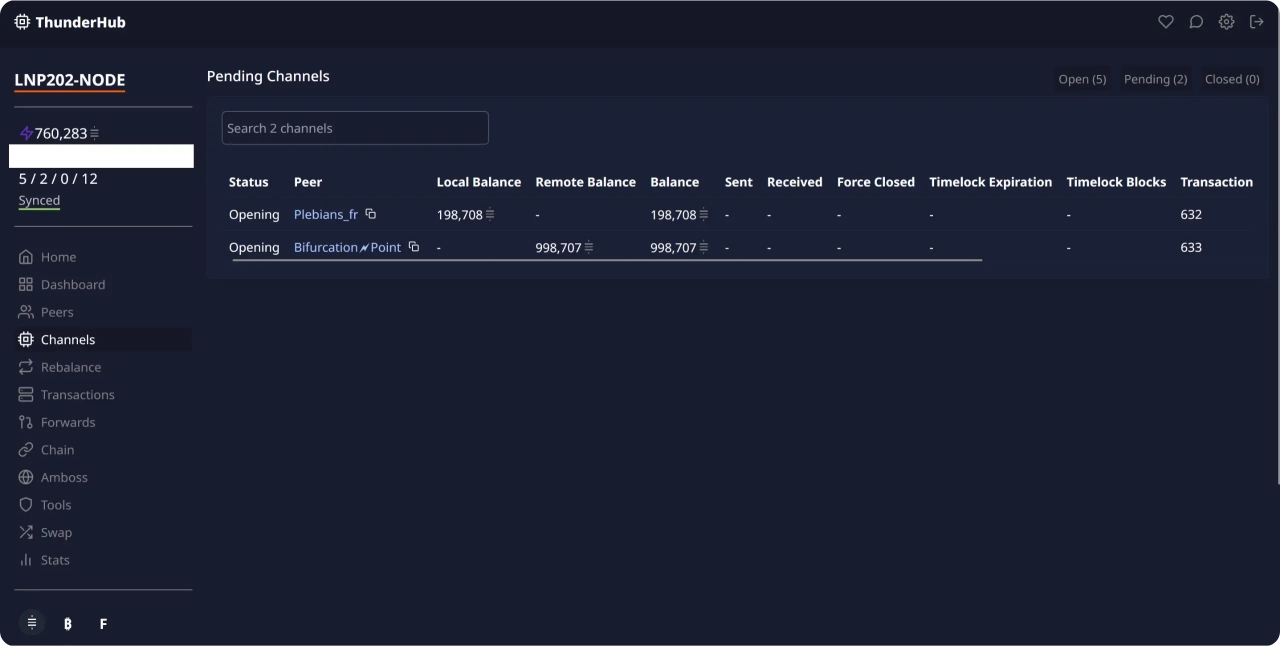Click the Search 2 channels field
Image resolution: width=1280 pixels, height=646 pixels.
click(x=355, y=128)
